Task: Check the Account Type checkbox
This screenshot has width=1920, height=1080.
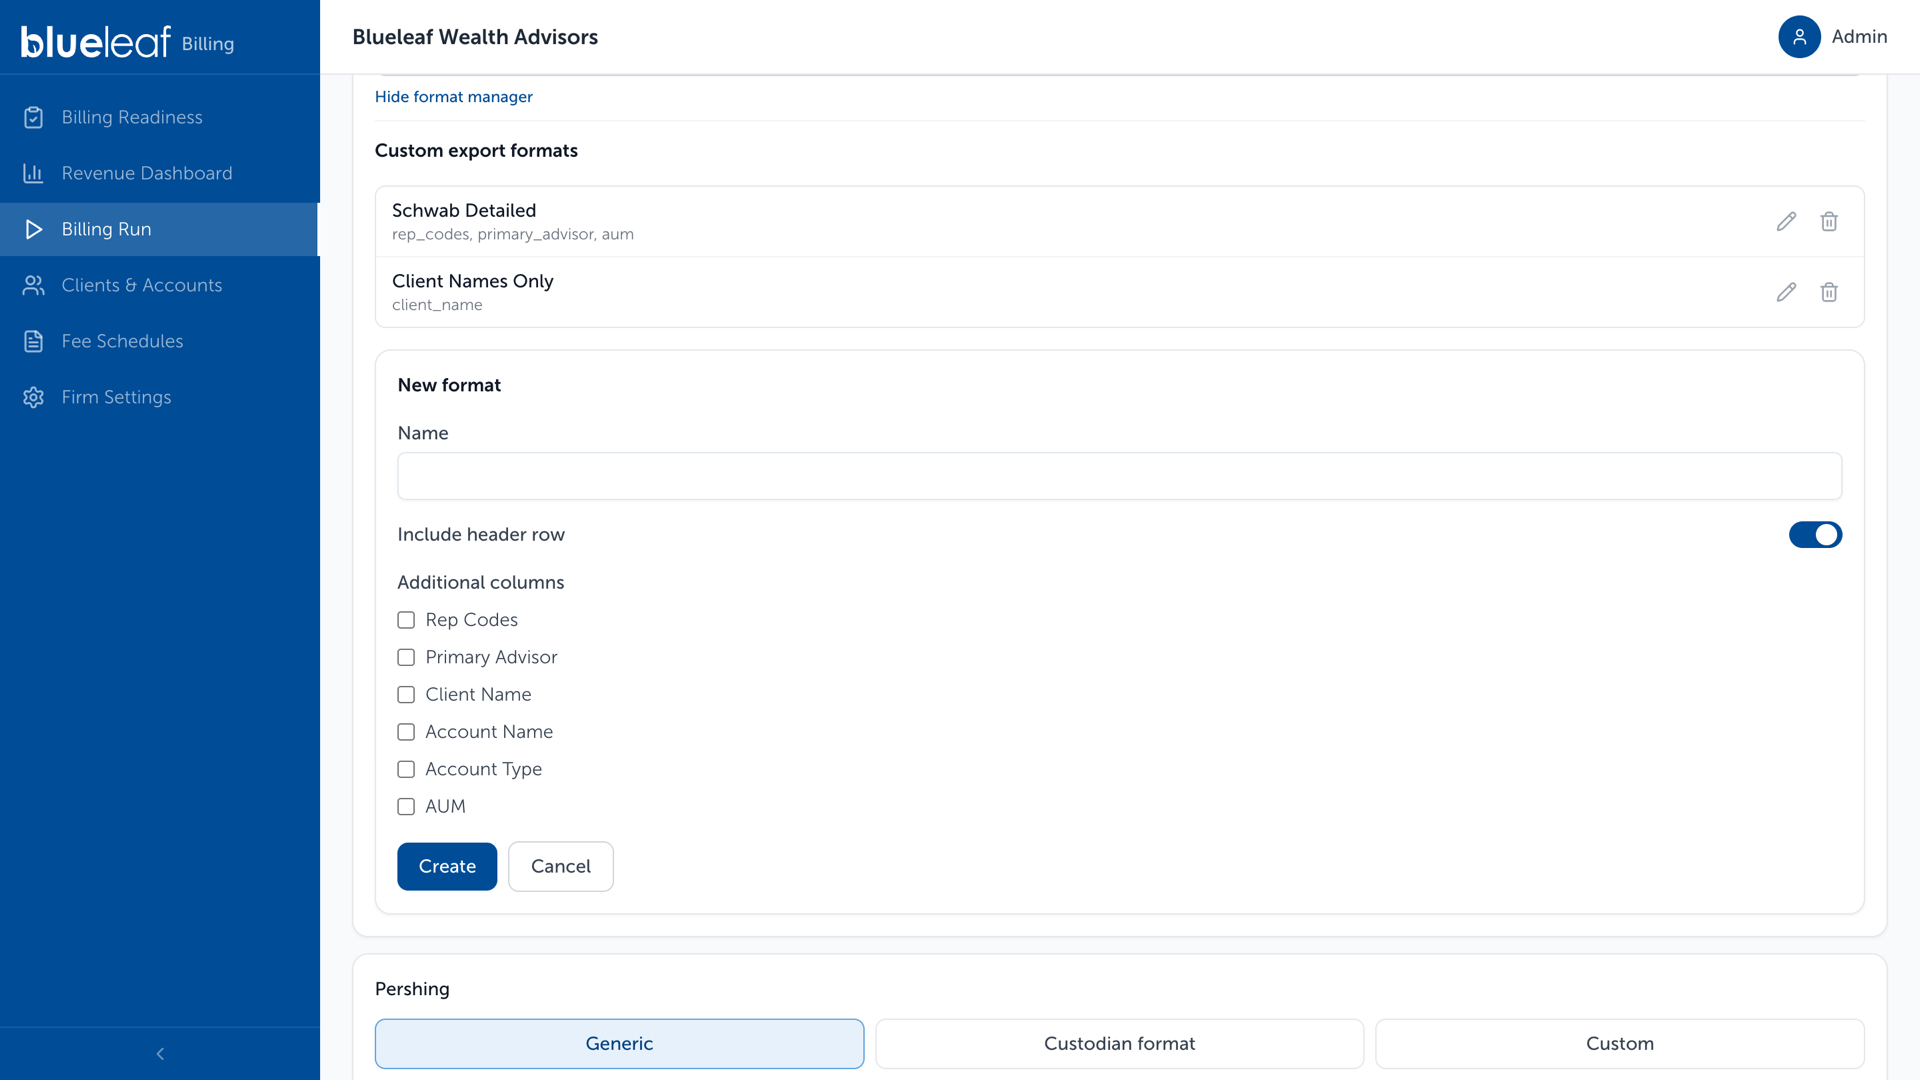Action: [x=406, y=769]
